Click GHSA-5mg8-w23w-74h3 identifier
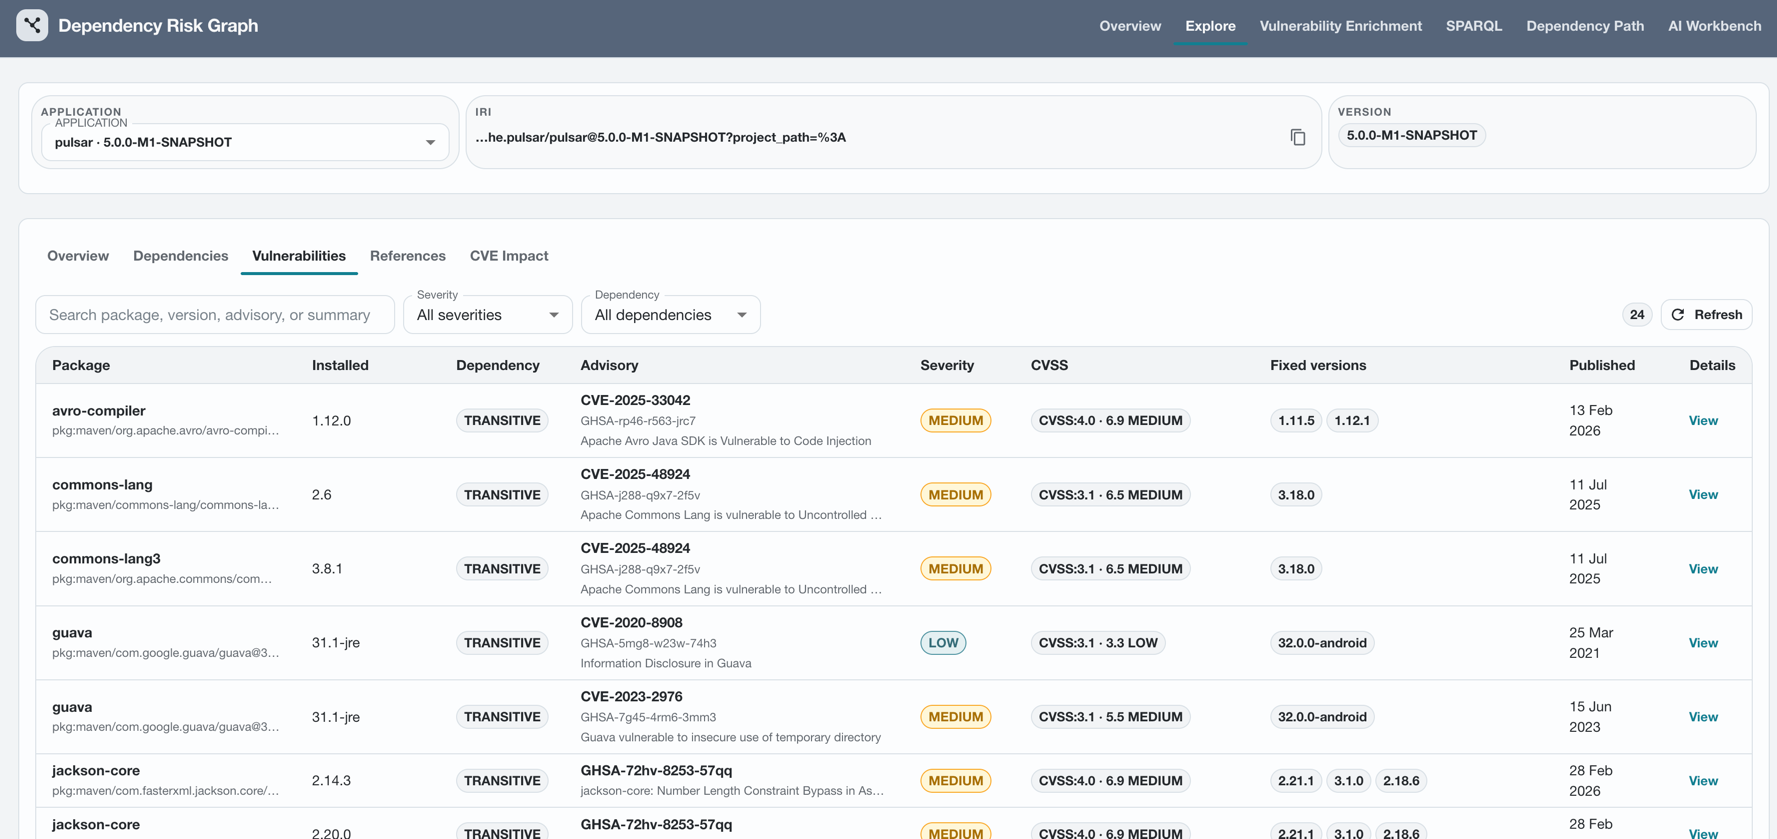This screenshot has width=1777, height=839. click(x=648, y=643)
